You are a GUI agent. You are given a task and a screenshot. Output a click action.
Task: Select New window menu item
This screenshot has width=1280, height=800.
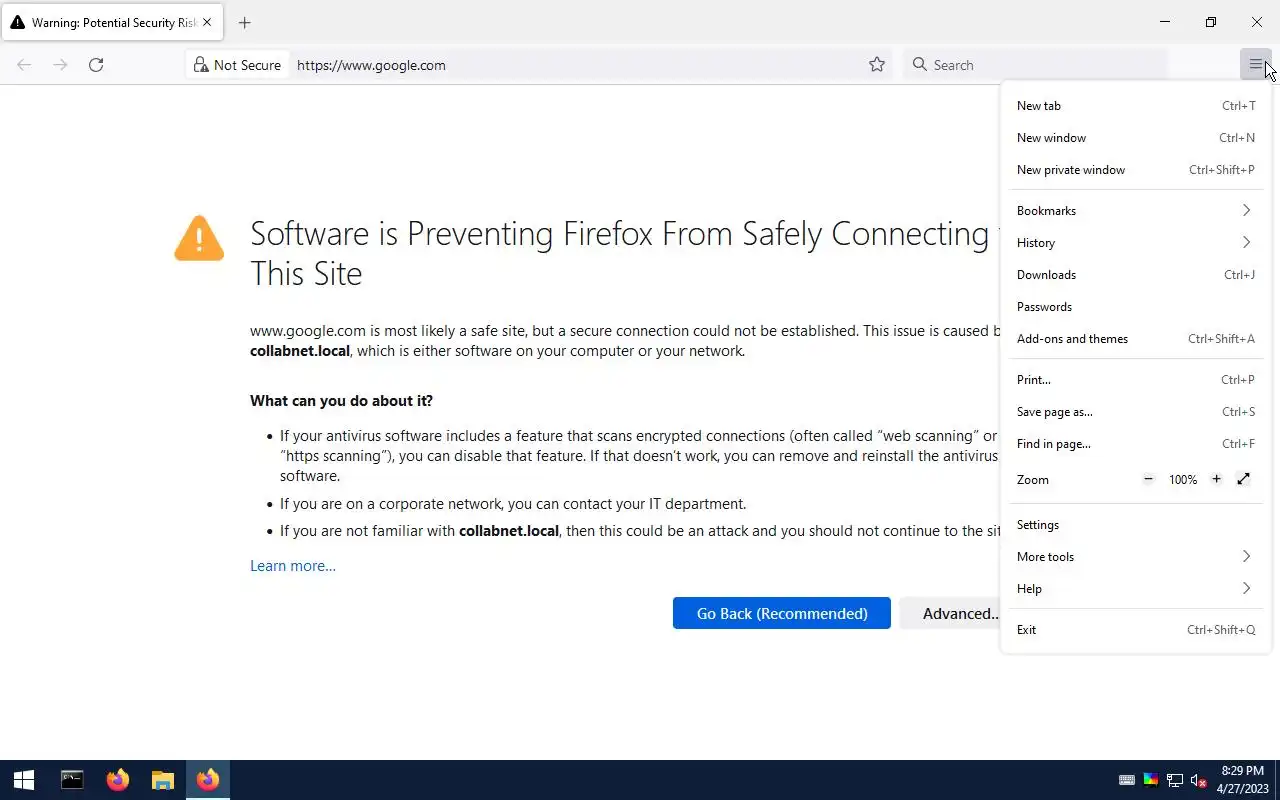[1135, 138]
